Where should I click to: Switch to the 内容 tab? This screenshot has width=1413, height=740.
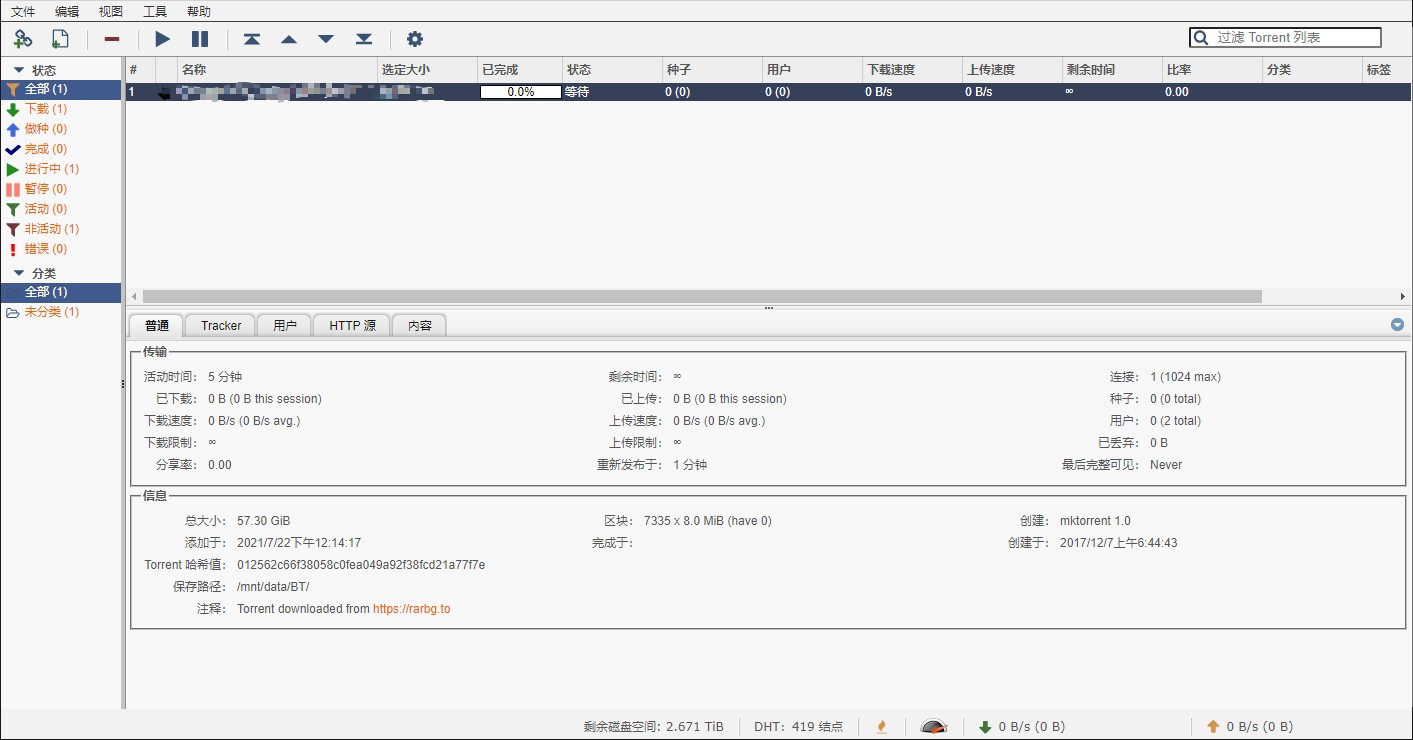coord(420,325)
